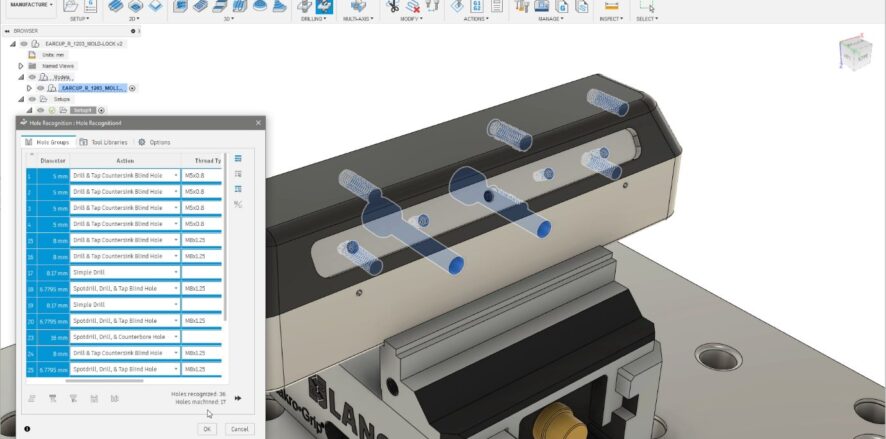Viewport: 886px width, 439px height.
Task: Select the third 3D strategy icon
Action: coord(220,6)
